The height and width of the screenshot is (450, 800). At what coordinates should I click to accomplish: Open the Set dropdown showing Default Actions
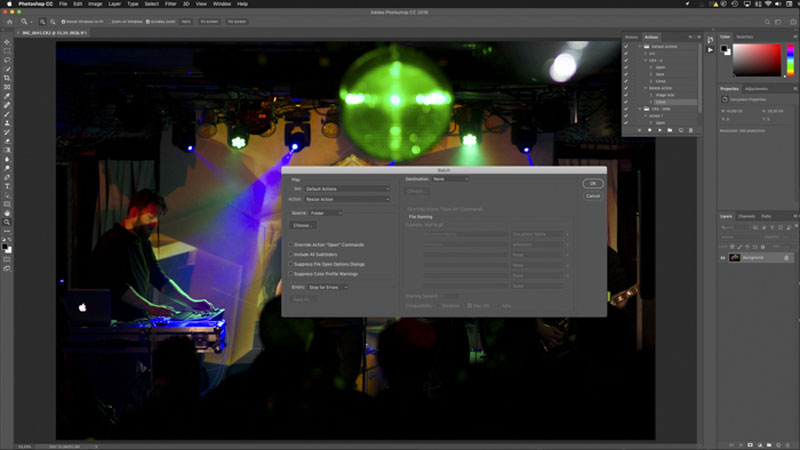(347, 189)
